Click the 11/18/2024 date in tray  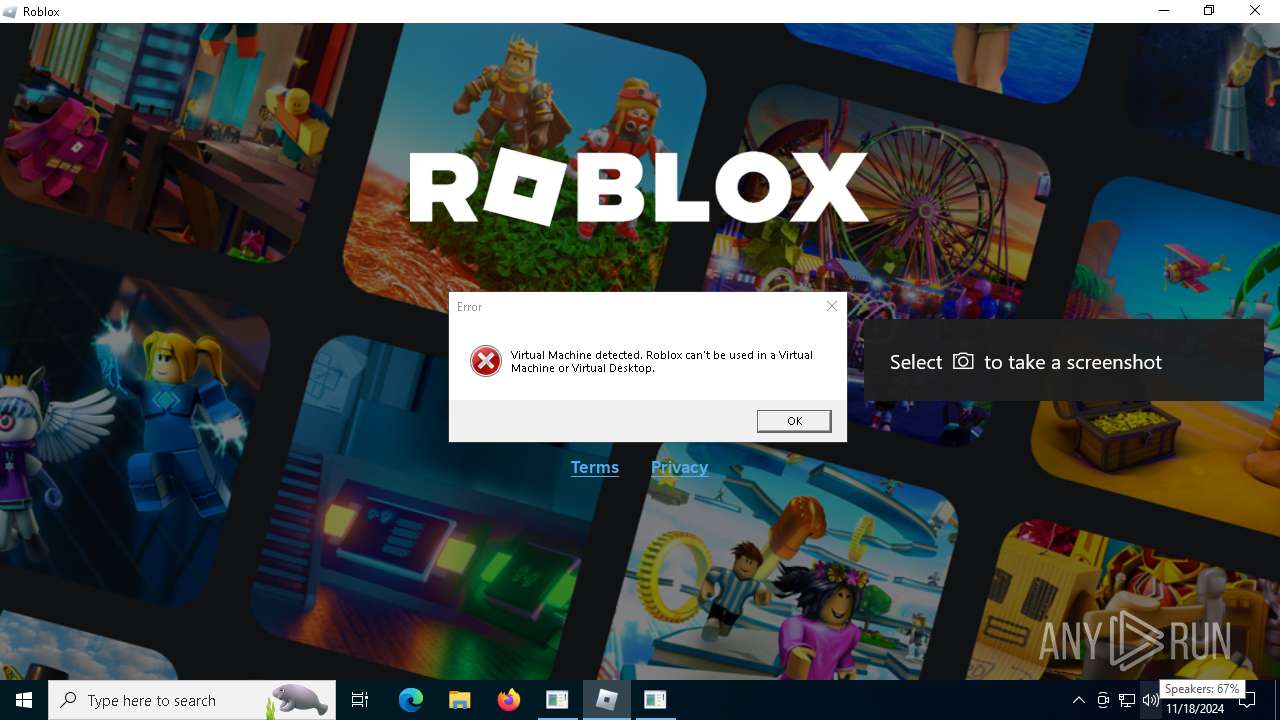(x=1194, y=709)
